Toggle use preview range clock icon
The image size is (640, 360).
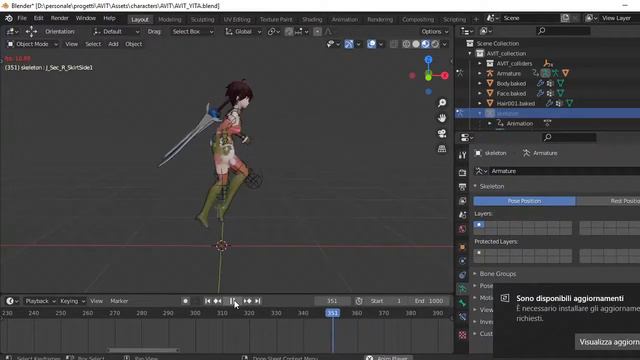359,301
